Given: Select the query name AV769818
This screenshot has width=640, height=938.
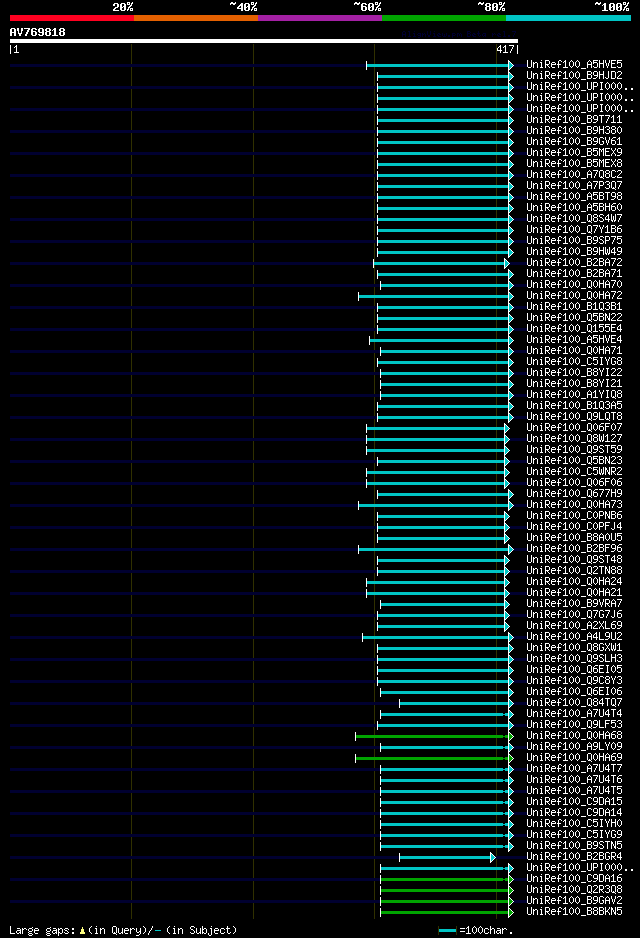Looking at the screenshot, I should click(x=38, y=32).
